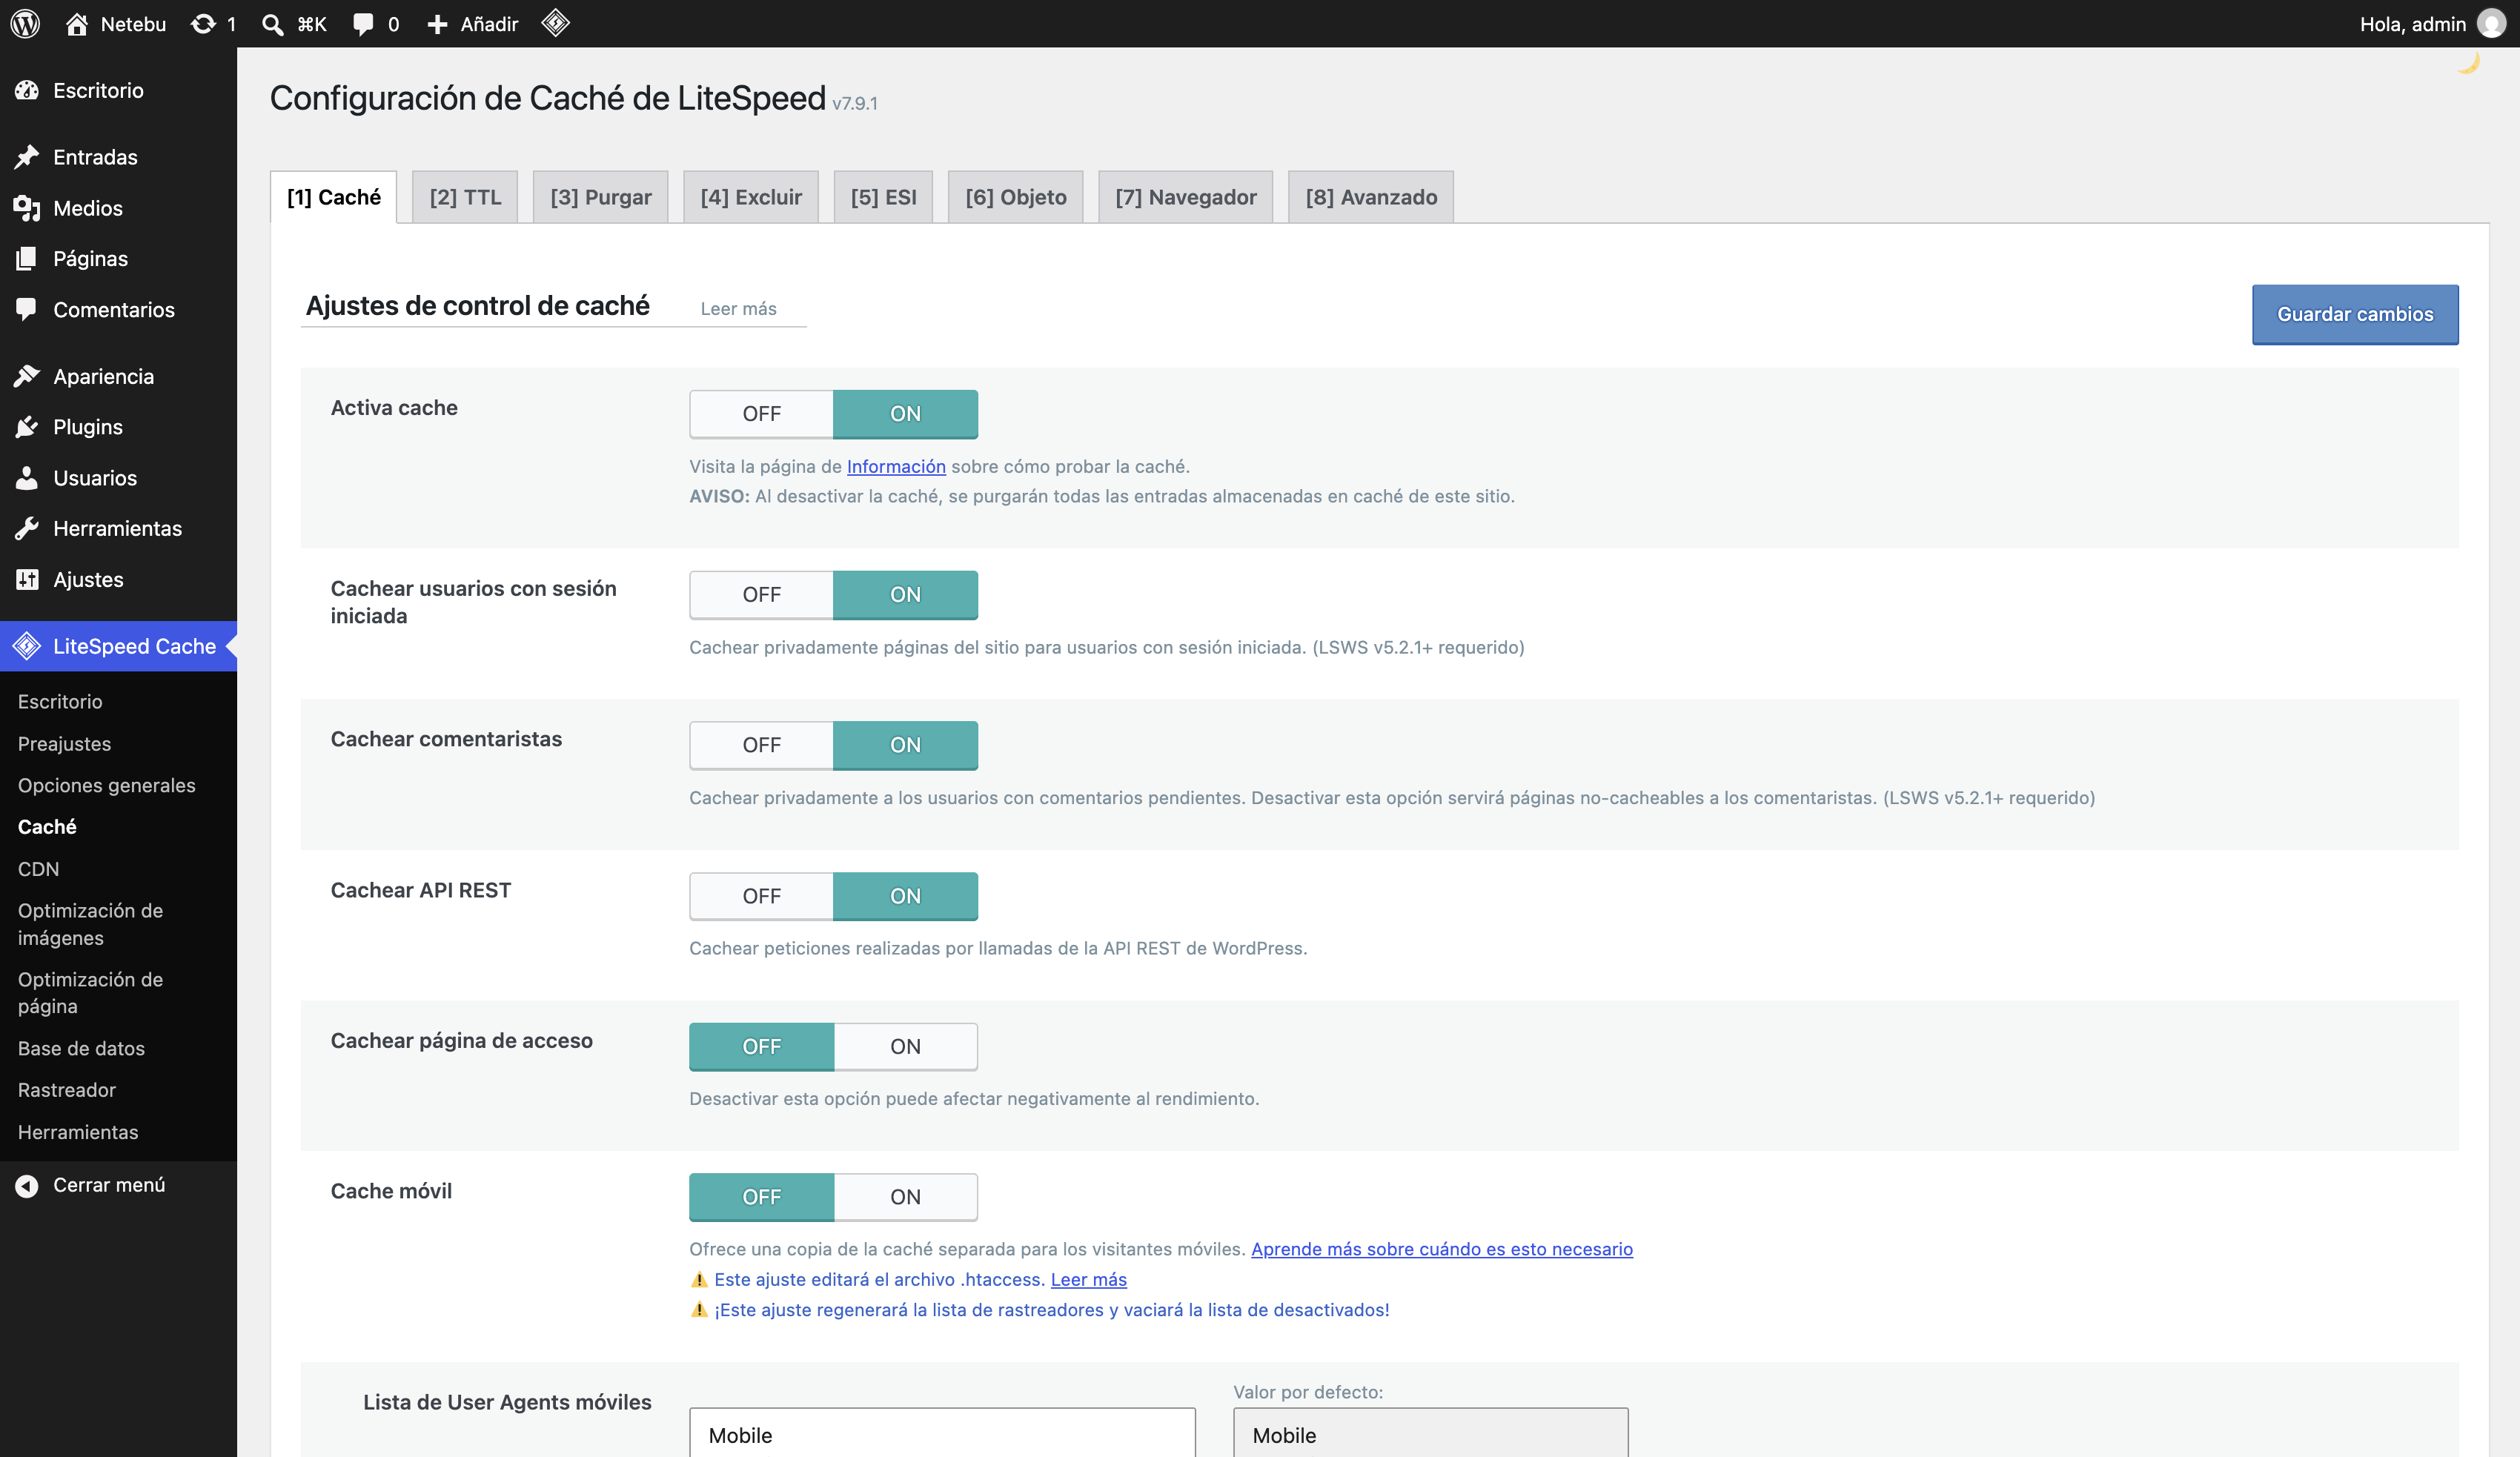
Task: Select the [1] Caché tab
Action: tap(334, 197)
